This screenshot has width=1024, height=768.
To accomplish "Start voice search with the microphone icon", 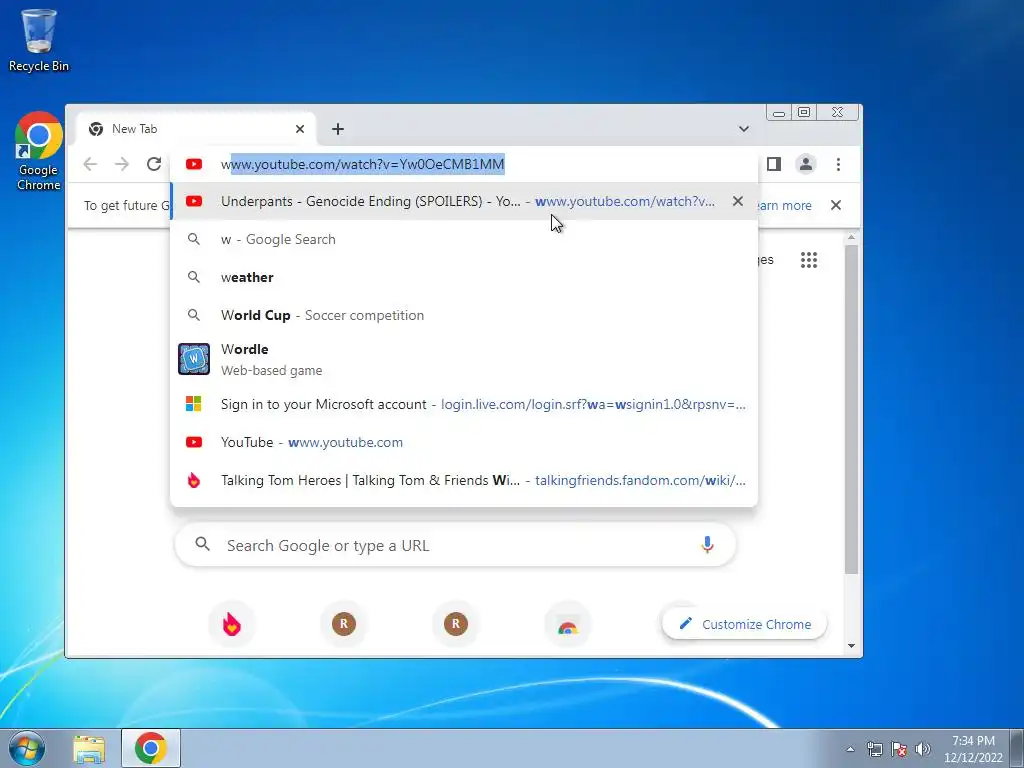I will [x=707, y=545].
